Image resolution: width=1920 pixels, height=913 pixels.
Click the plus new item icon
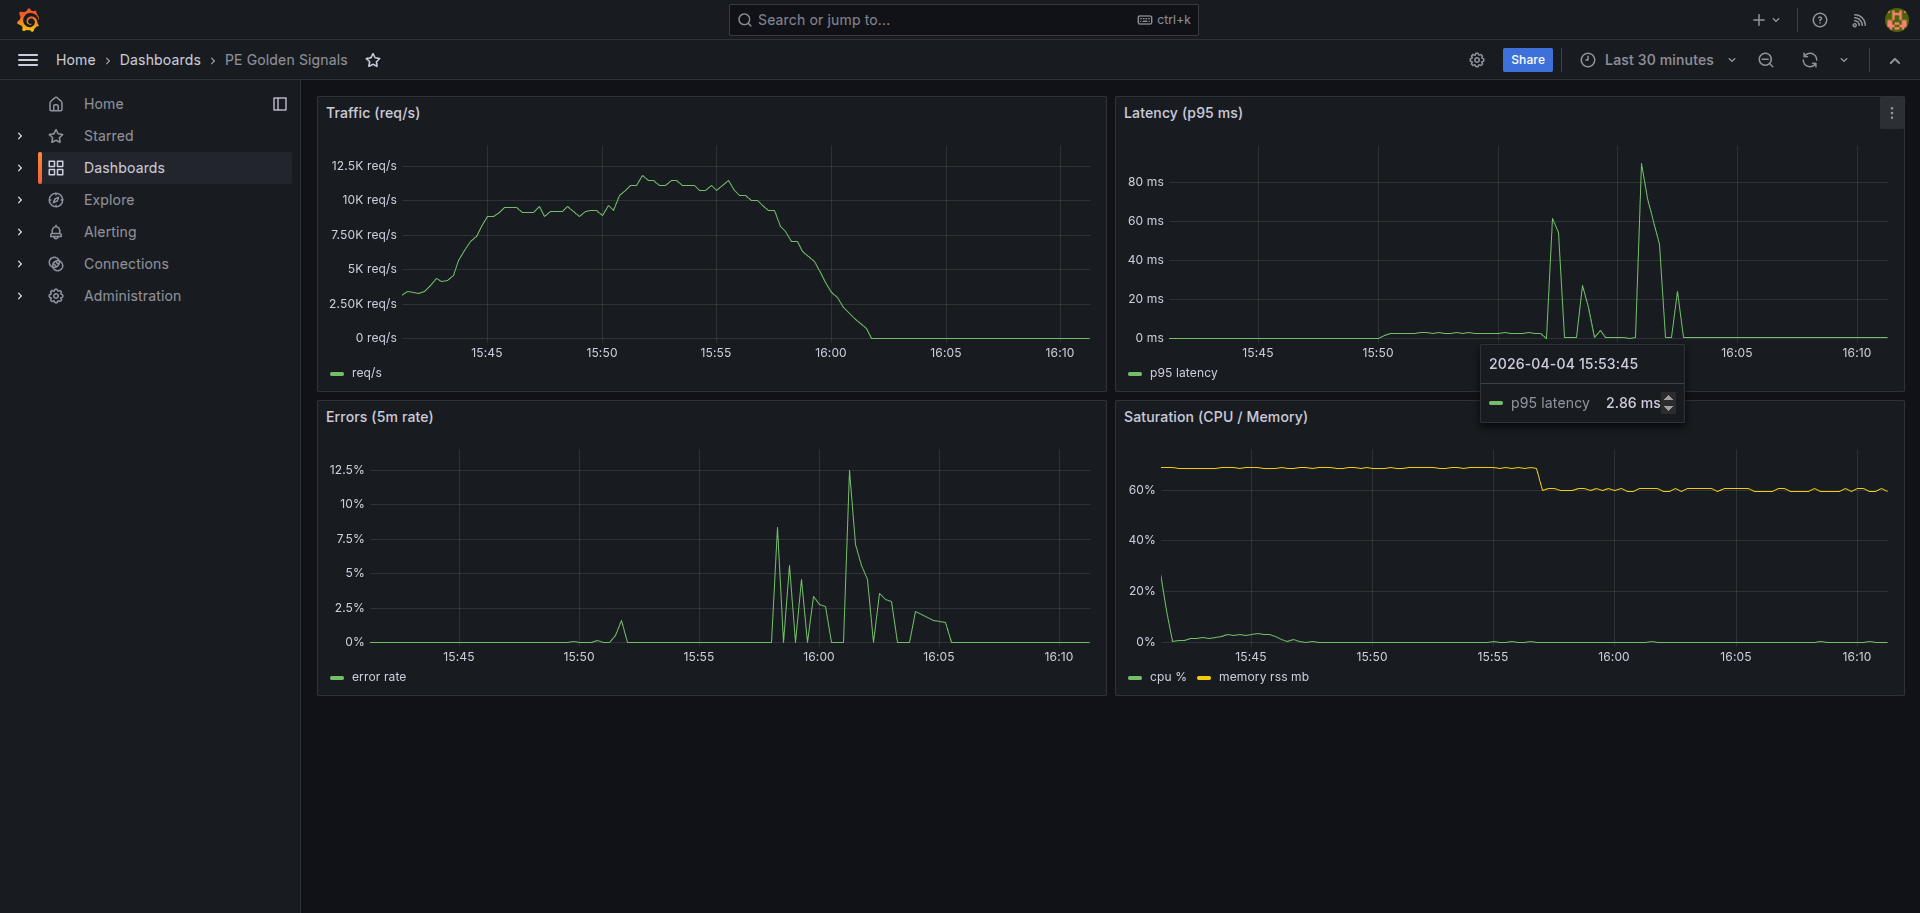click(1758, 20)
